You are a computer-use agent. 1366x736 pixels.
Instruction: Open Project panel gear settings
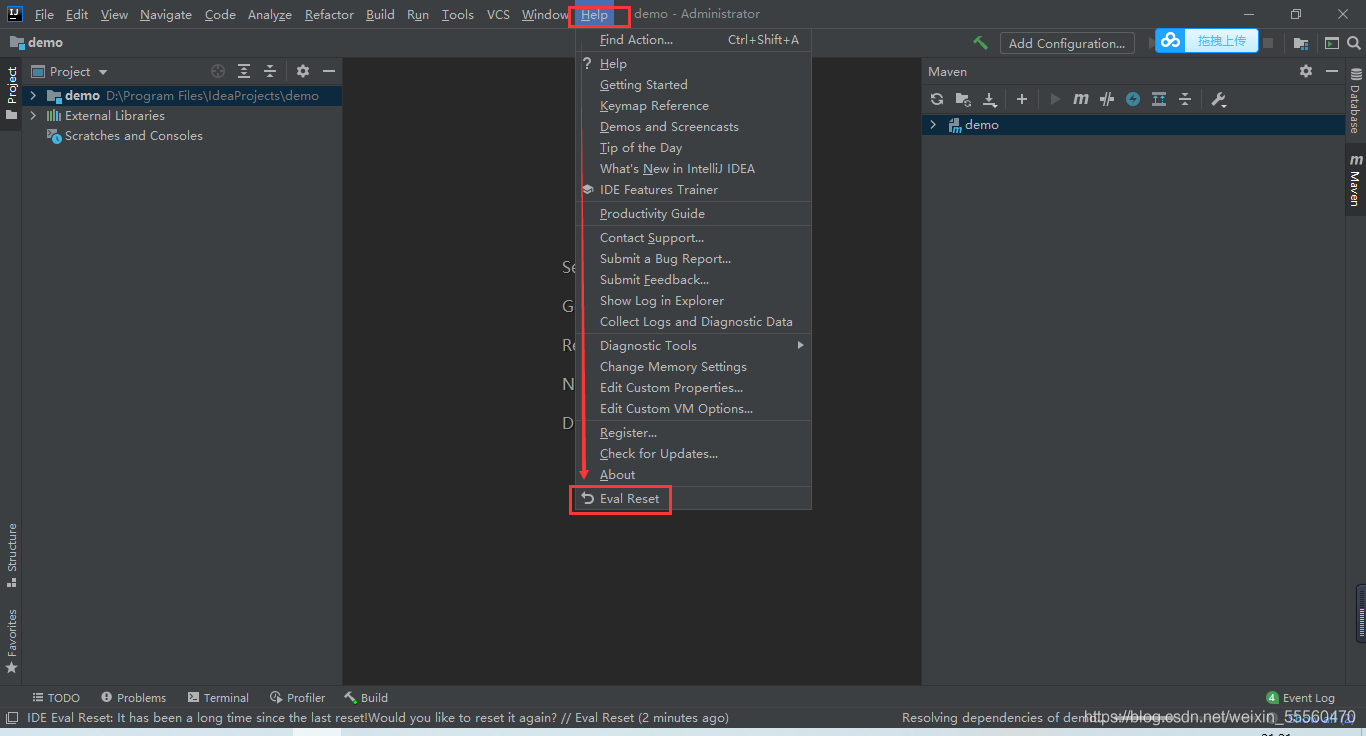point(303,71)
